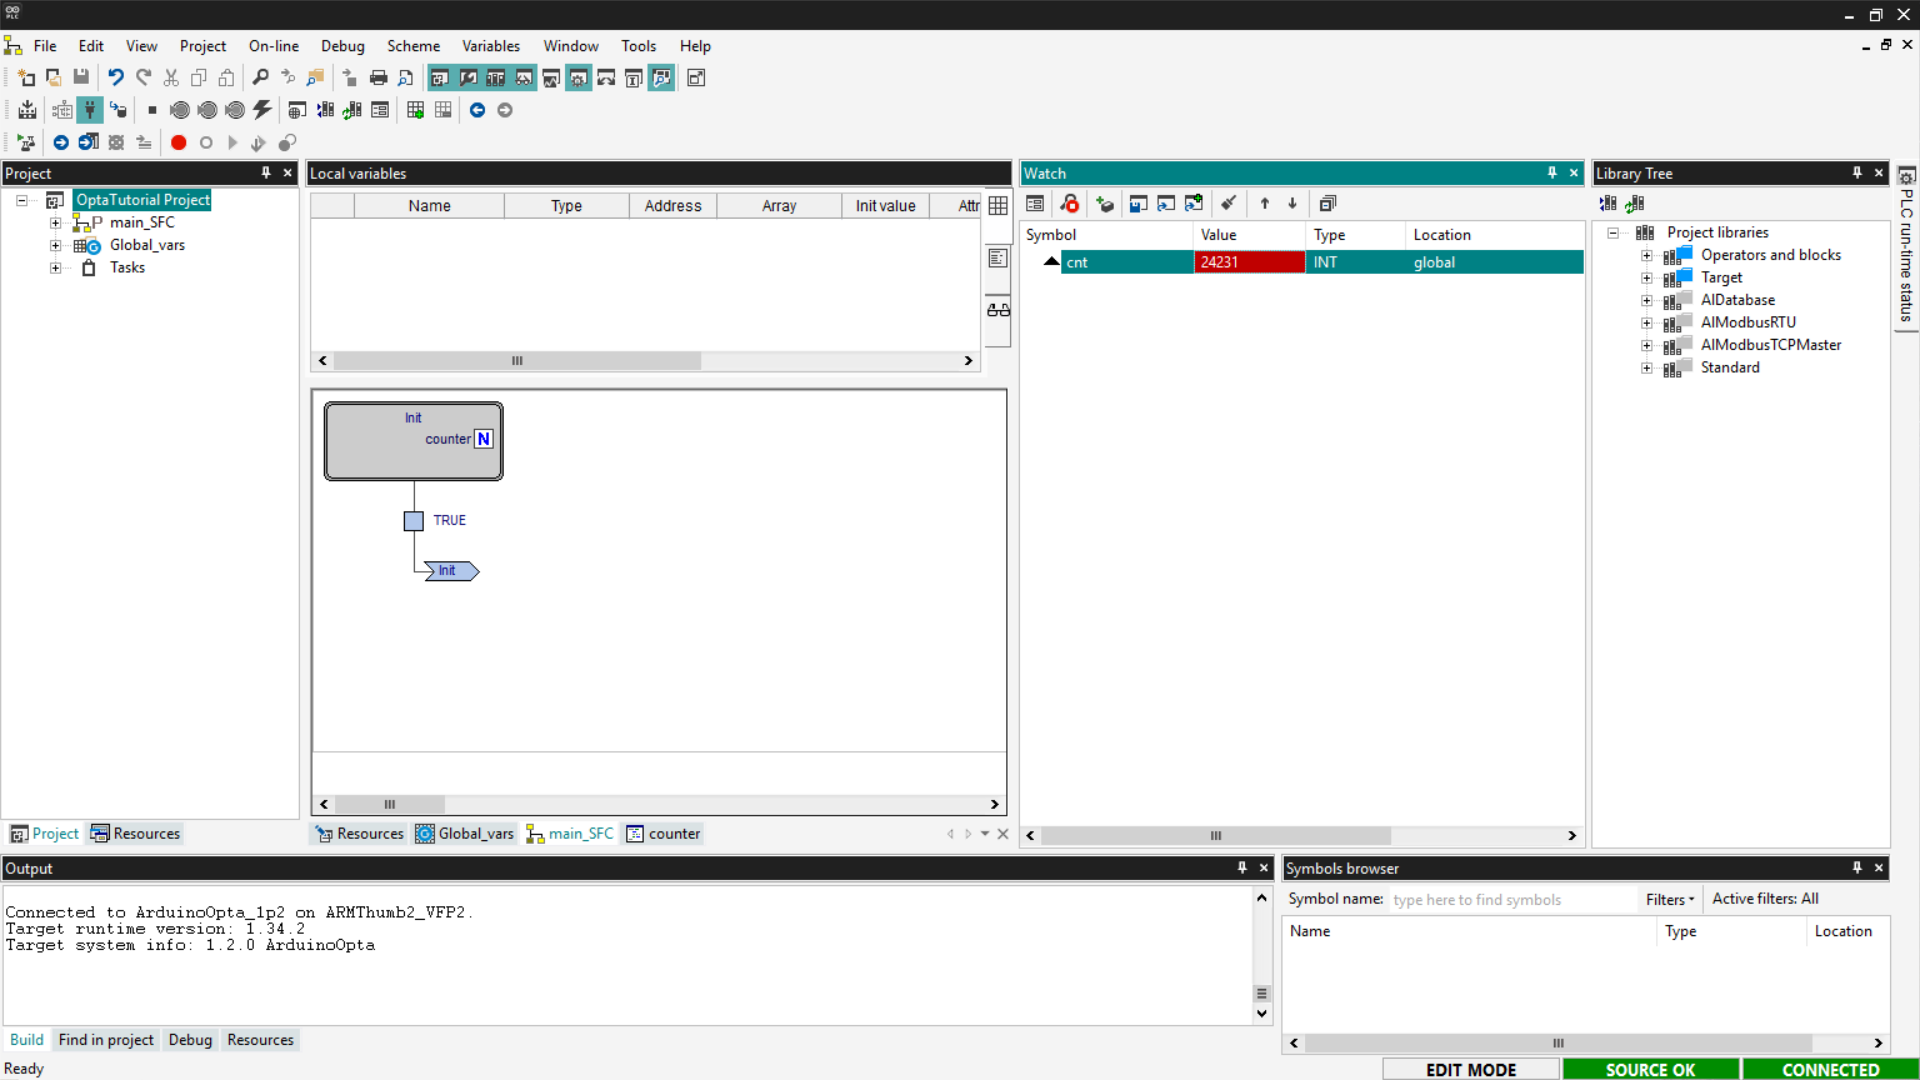The width and height of the screenshot is (1920, 1080).
Task: Click the Symbol name search field
Action: 1510,899
